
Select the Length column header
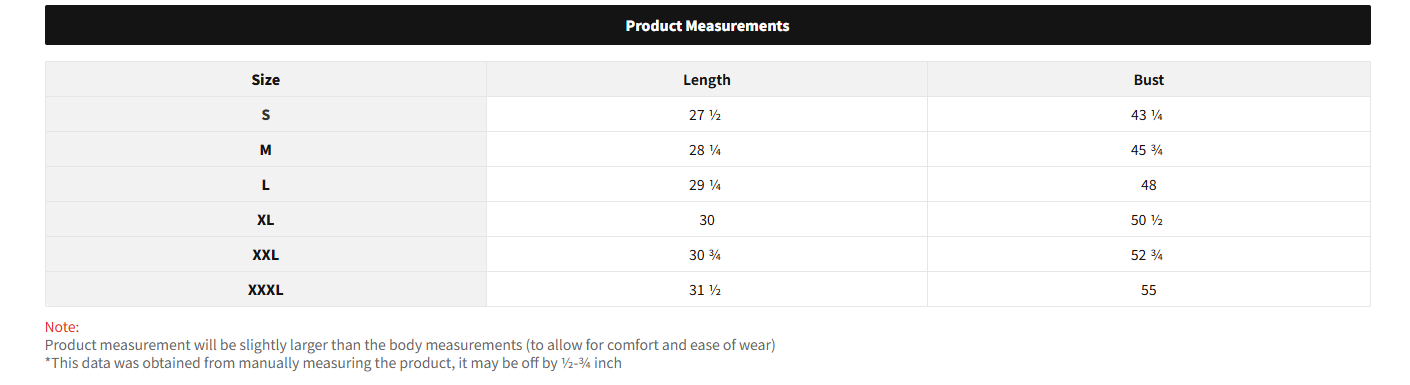(x=707, y=80)
